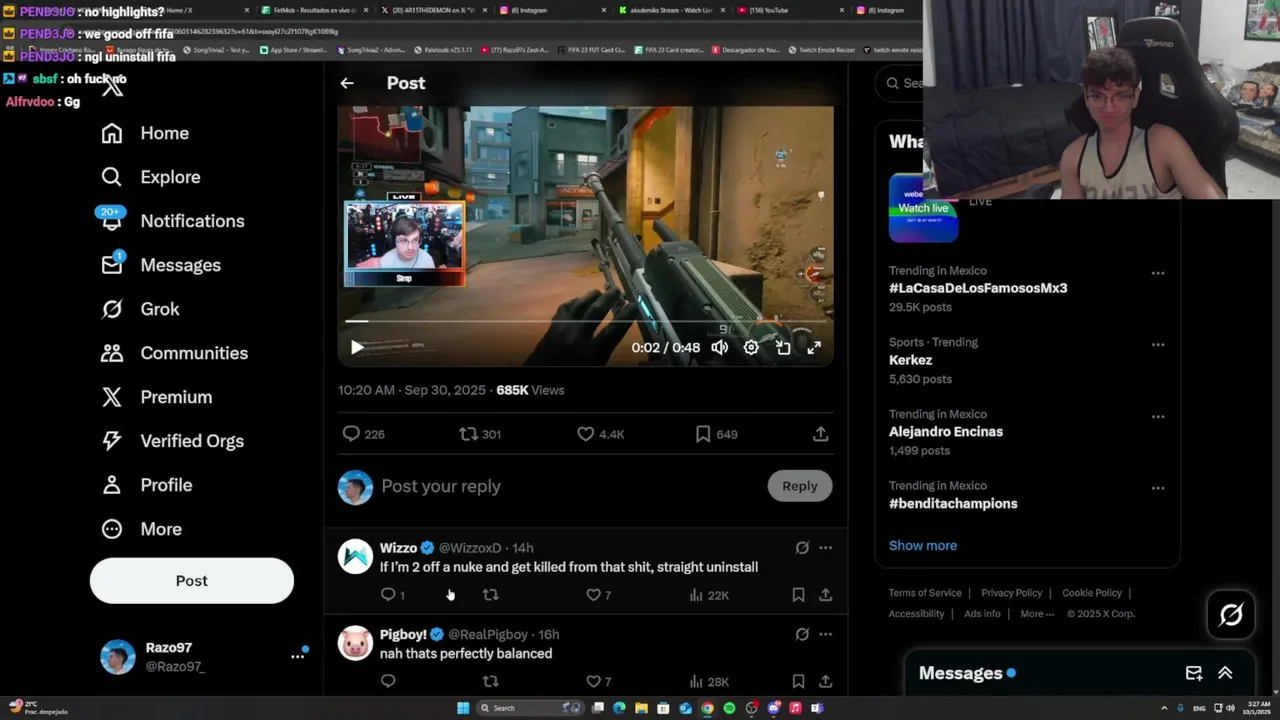Open Premium in the sidebar

(156, 397)
